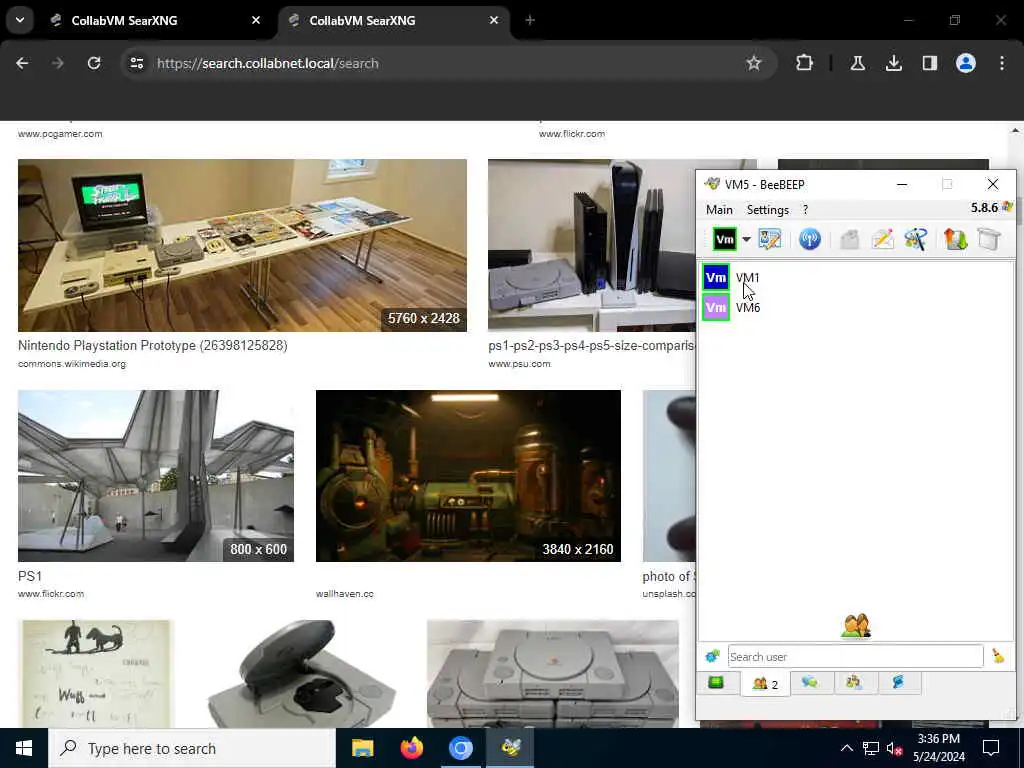Open the Settings menu in BeeBEEP
Viewport: 1024px width, 768px height.
[767, 210]
